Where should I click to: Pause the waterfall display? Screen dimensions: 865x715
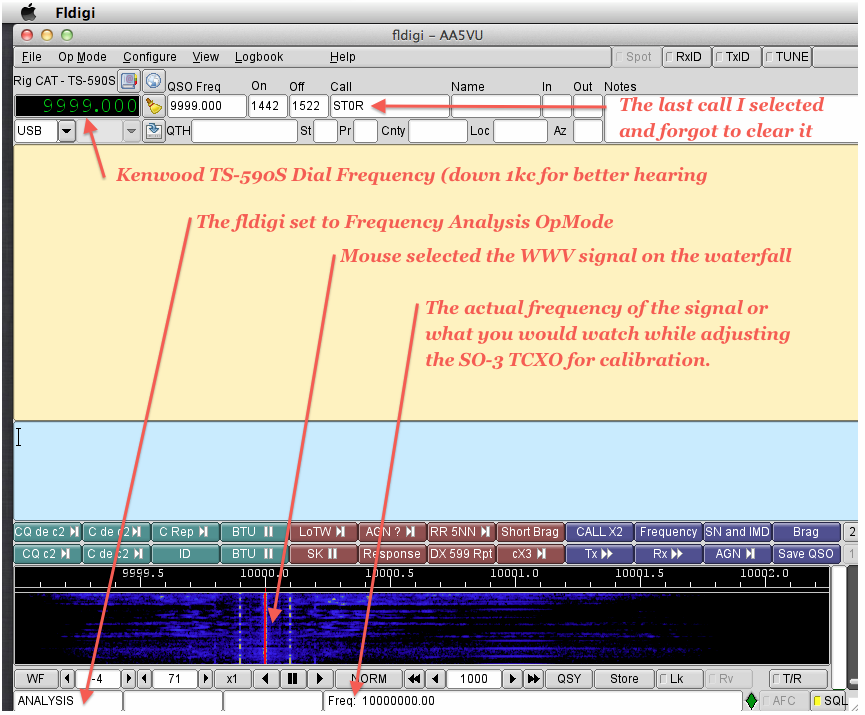(292, 679)
